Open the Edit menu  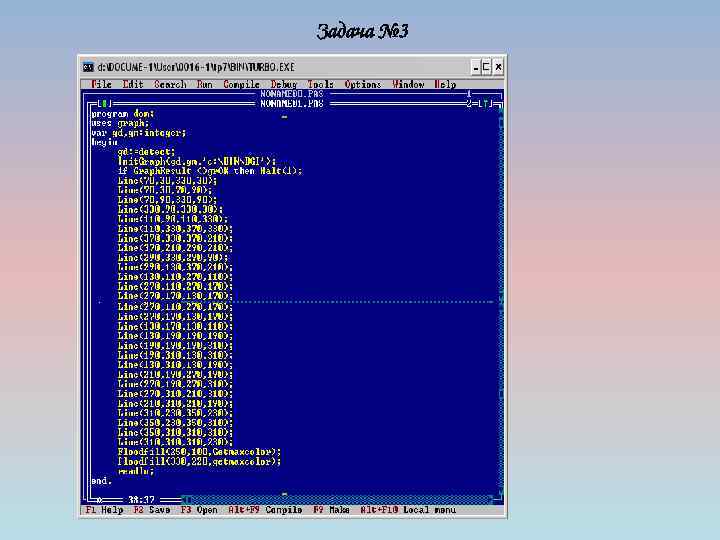[x=133, y=84]
